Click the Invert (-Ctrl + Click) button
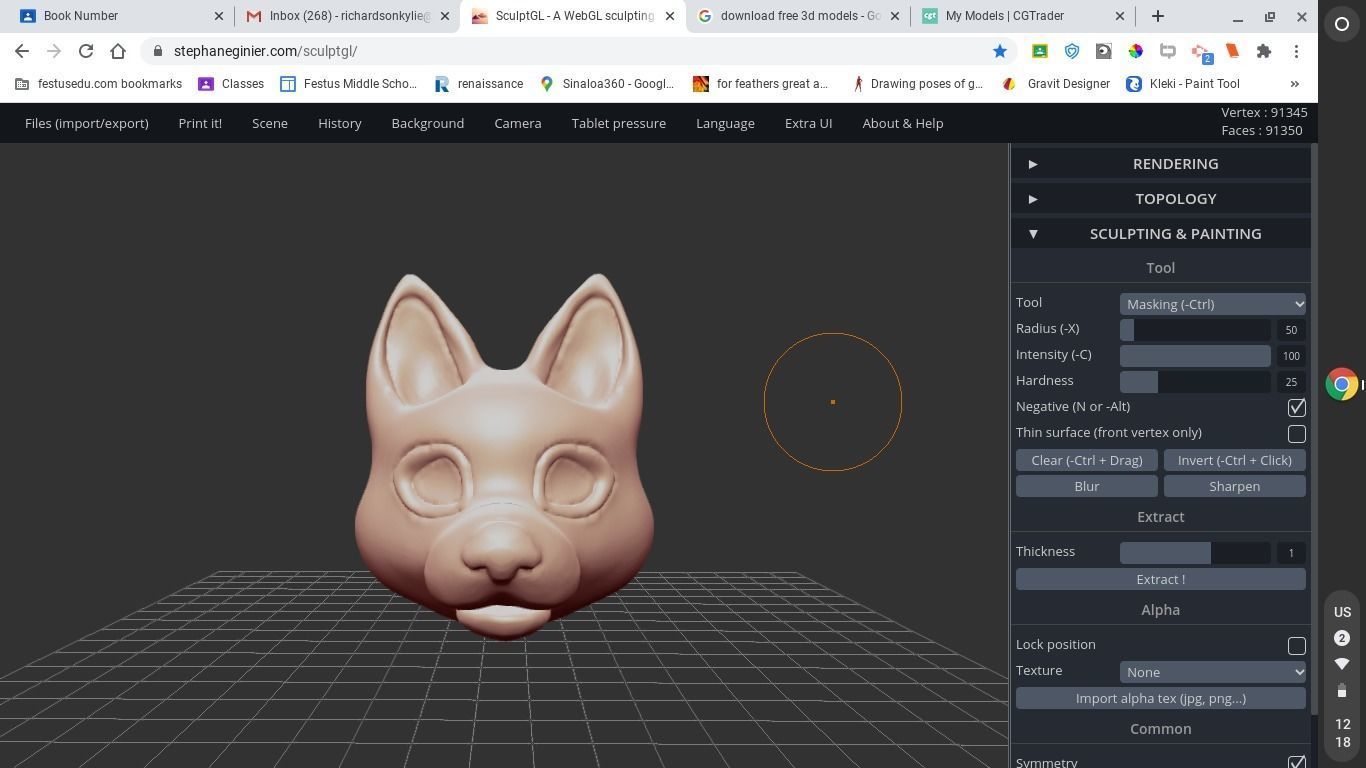Viewport: 1366px width, 768px height. point(1235,460)
